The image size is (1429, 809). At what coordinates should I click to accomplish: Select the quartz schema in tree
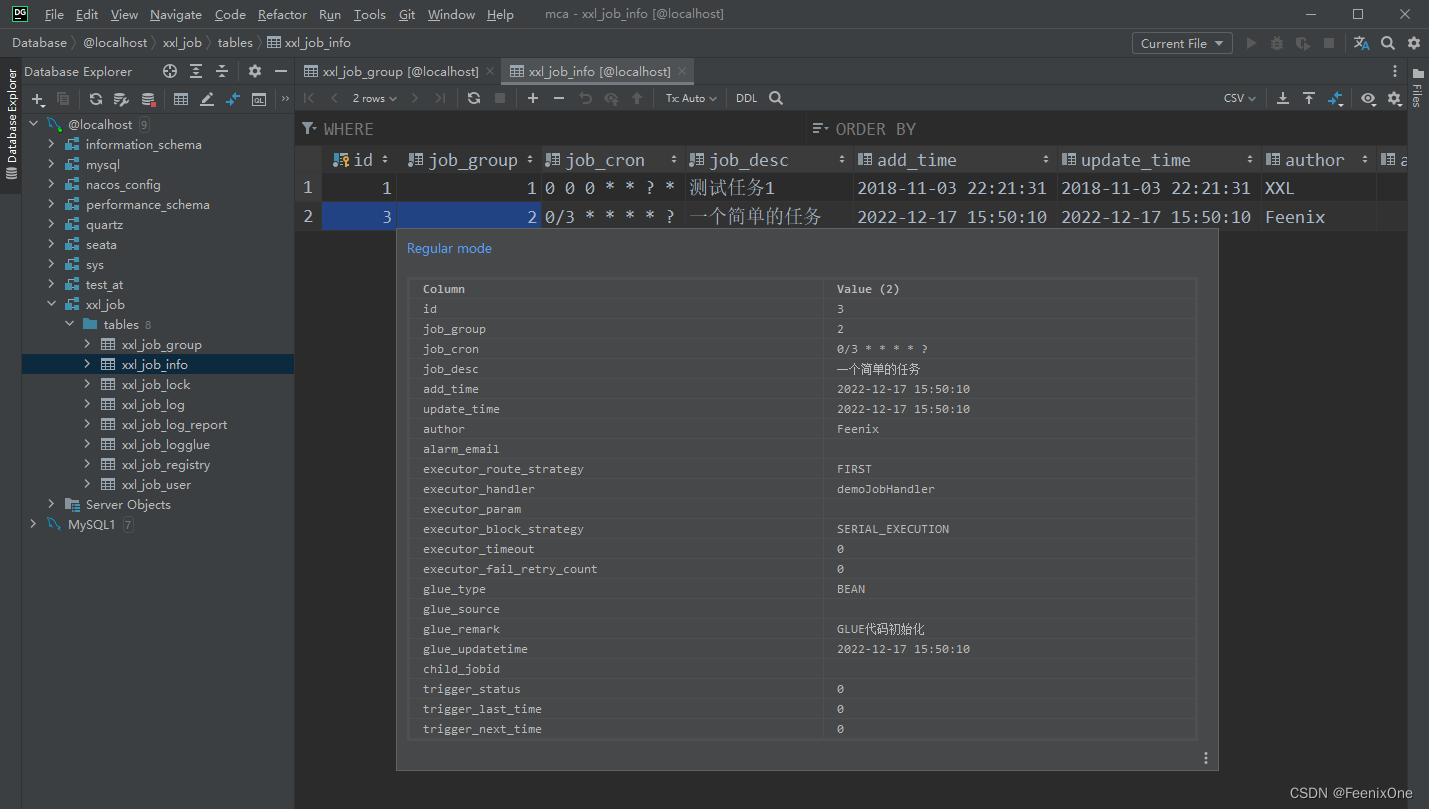(x=104, y=224)
